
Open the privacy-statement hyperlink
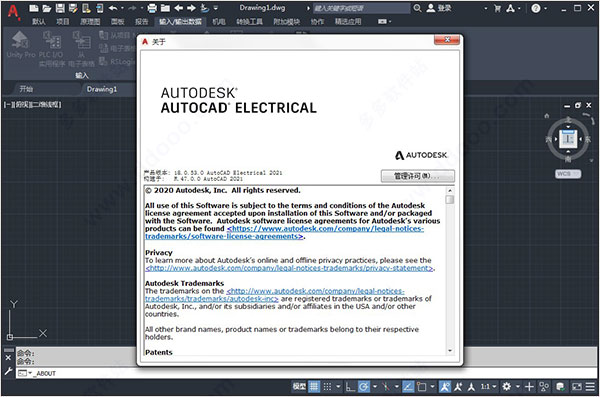[x=289, y=268]
